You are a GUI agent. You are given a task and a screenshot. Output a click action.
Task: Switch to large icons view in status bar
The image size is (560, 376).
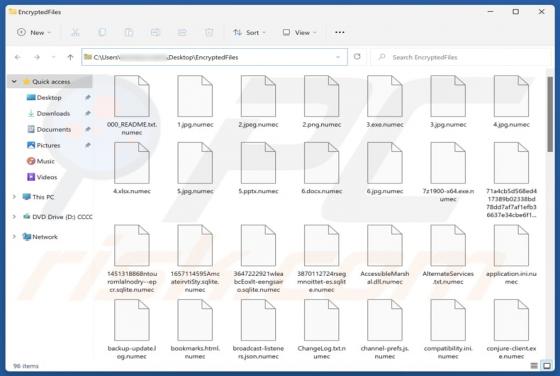tap(547, 366)
